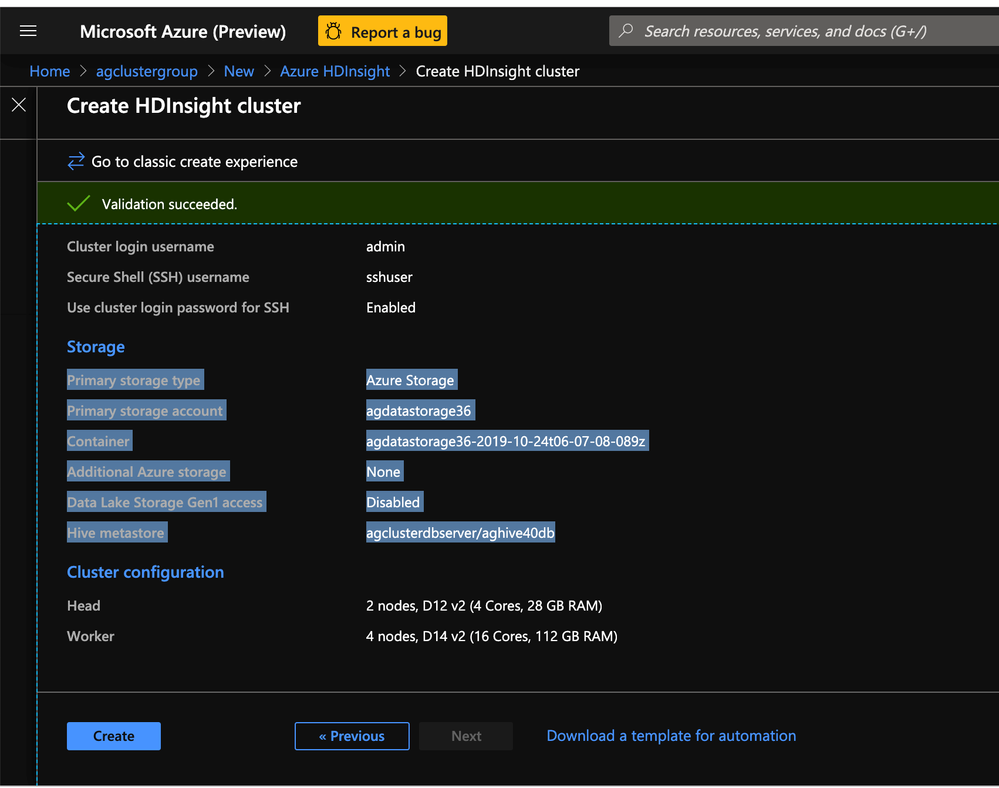Click the green validation checkmark icon
The height and width of the screenshot is (788, 999).
click(x=78, y=204)
